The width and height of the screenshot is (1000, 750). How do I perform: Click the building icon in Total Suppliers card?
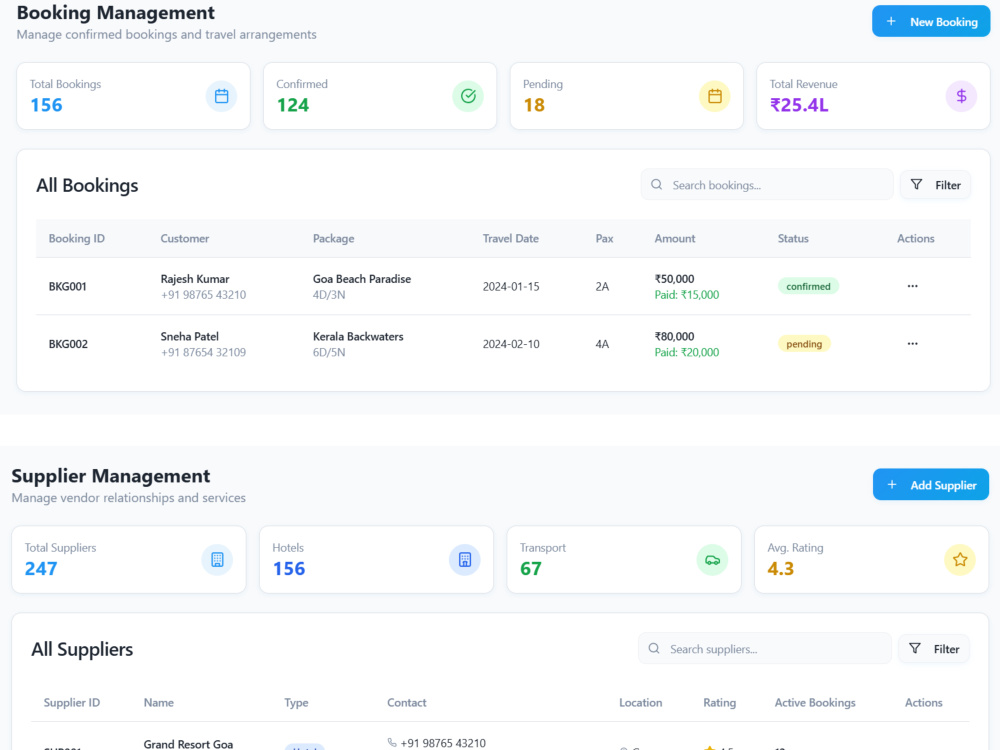[217, 560]
